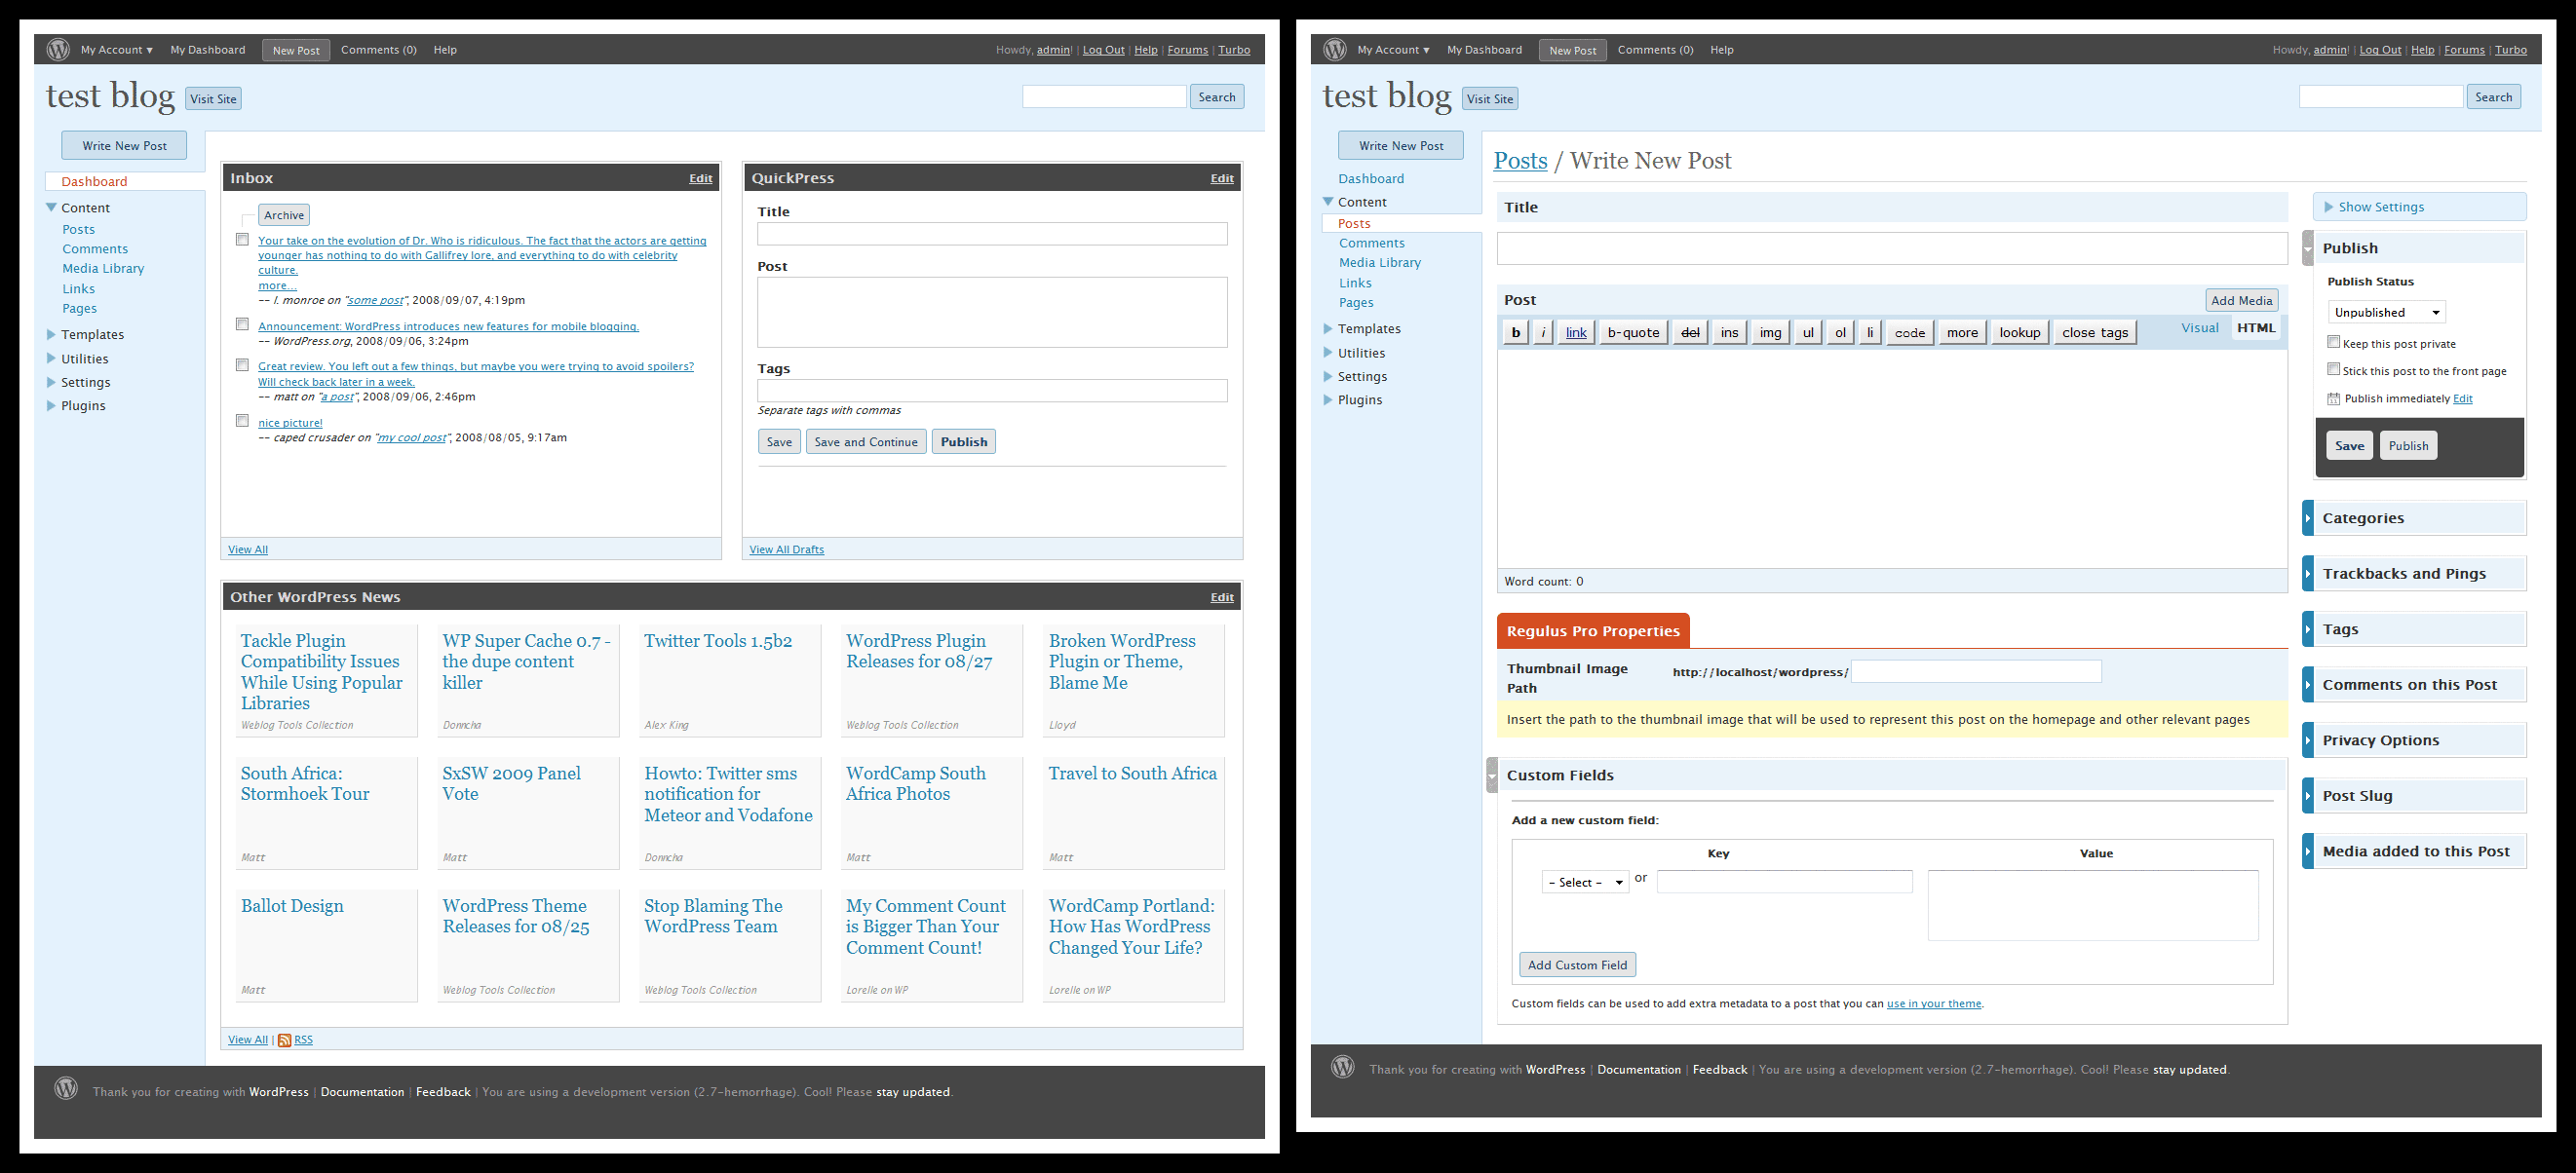Screen dimensions: 2576x1173
Task: Click the WordPress logo in left window header
Action: (x=58, y=49)
